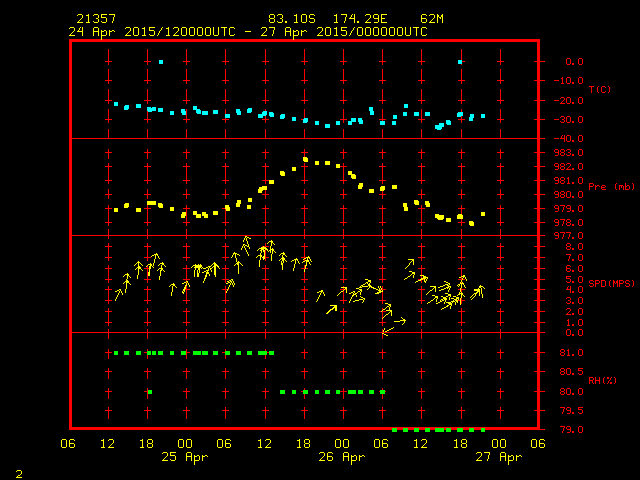Click the SPD(MPS) wind speed axis label
The height and width of the screenshot is (480, 640).
pyautogui.click(x=611, y=283)
